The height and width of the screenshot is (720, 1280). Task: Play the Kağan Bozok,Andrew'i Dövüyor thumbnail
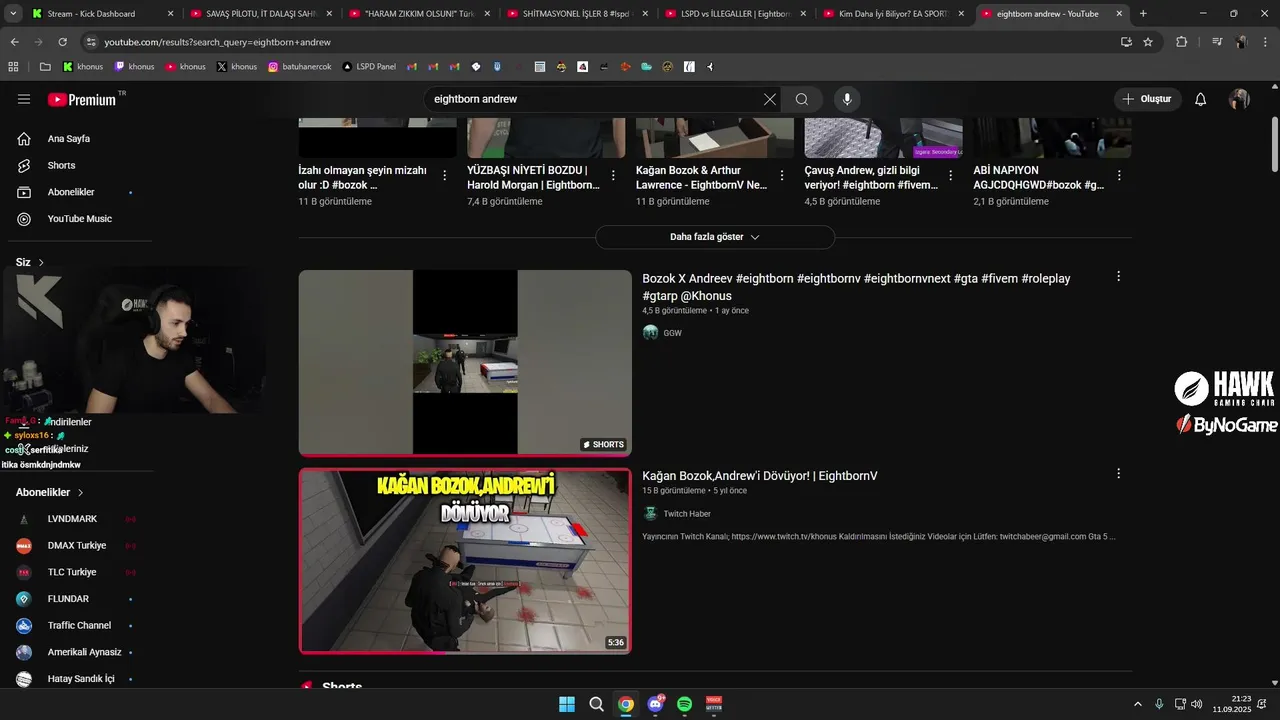[x=465, y=561]
